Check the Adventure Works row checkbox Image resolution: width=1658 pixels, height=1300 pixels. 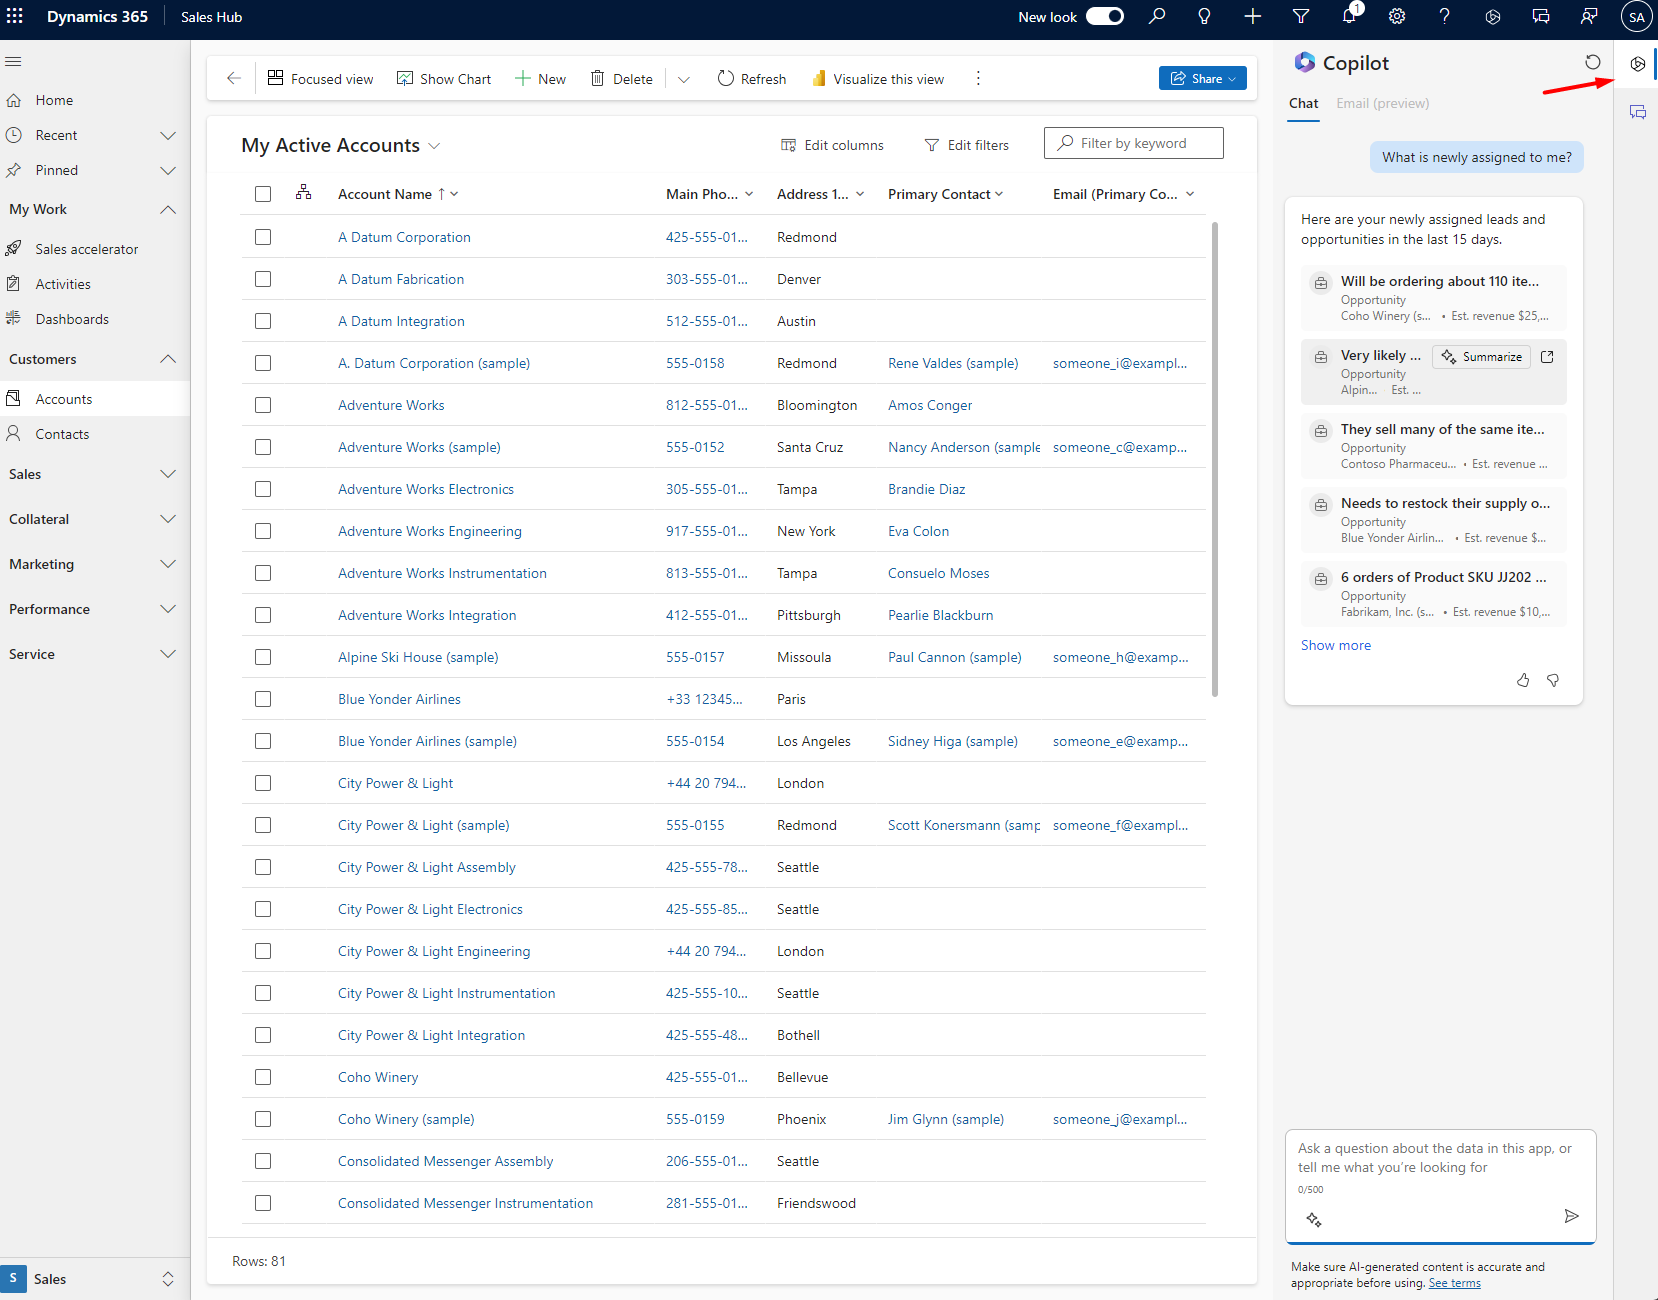tap(263, 405)
